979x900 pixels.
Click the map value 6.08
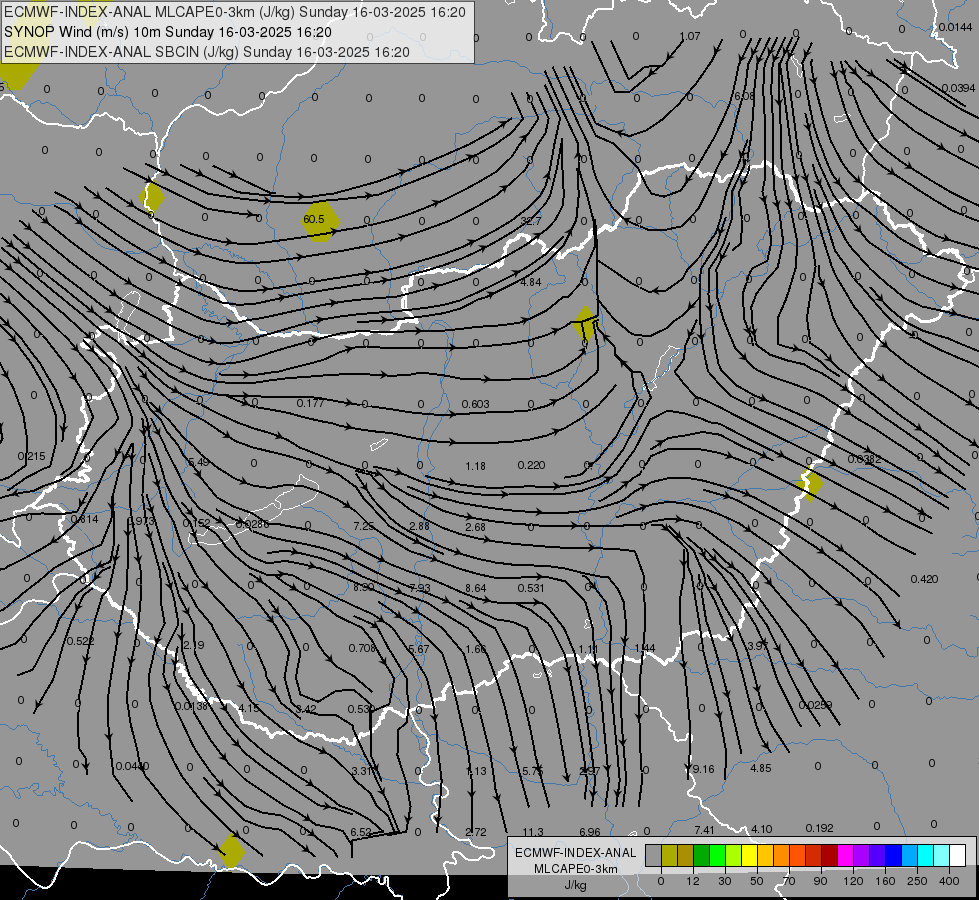click(744, 96)
